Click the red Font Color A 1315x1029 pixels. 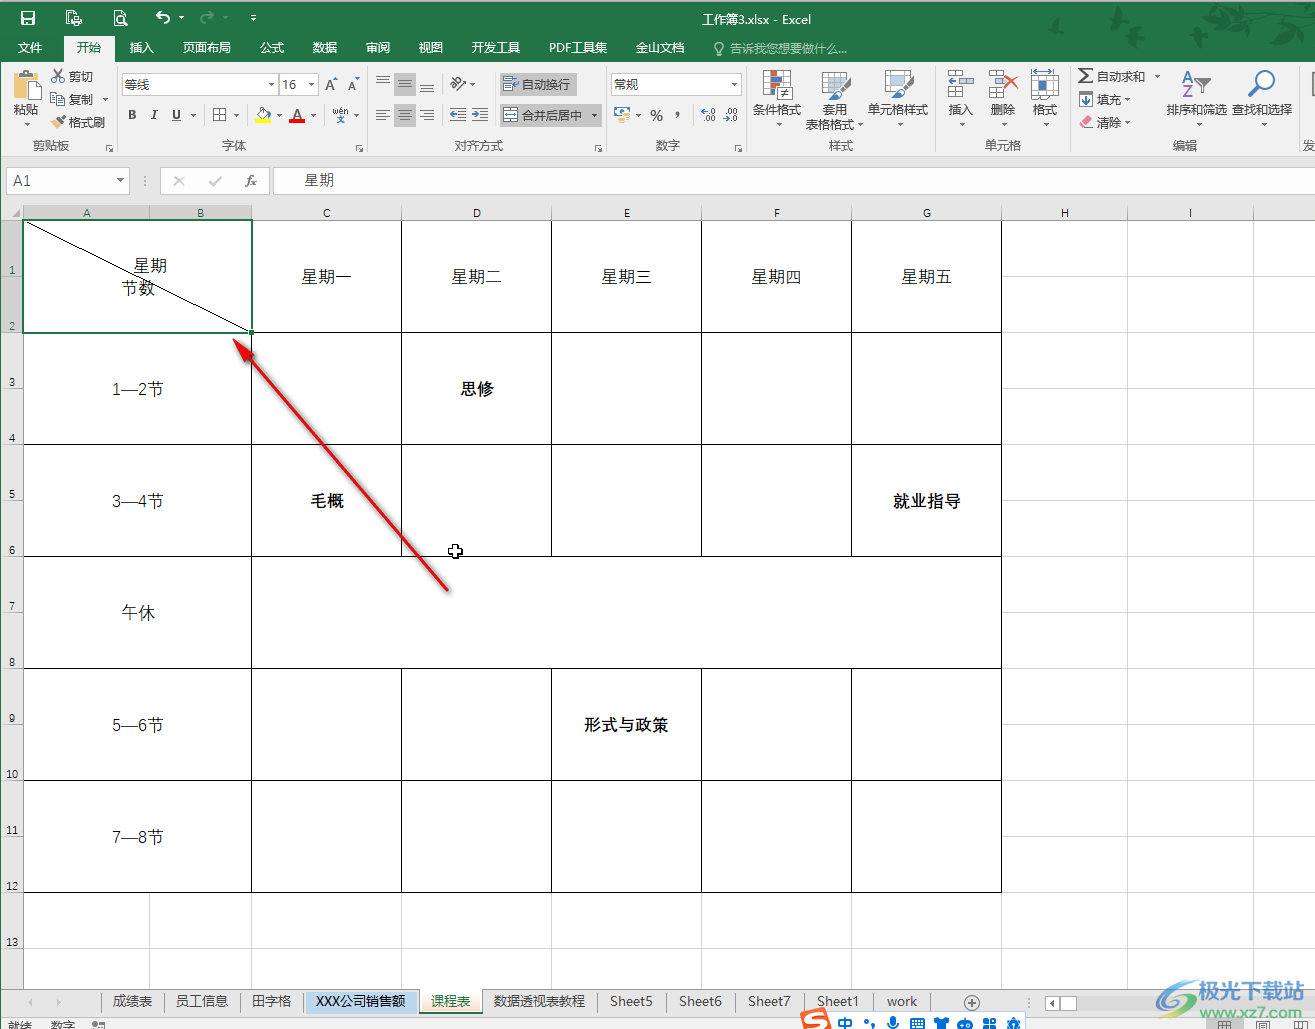click(x=297, y=115)
